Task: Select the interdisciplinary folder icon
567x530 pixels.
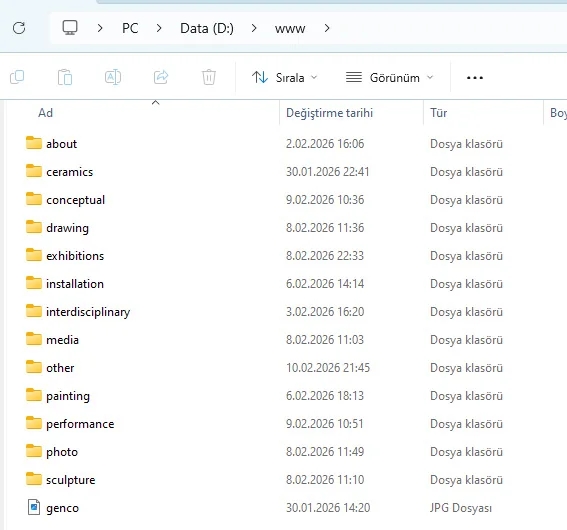Action: [34, 311]
